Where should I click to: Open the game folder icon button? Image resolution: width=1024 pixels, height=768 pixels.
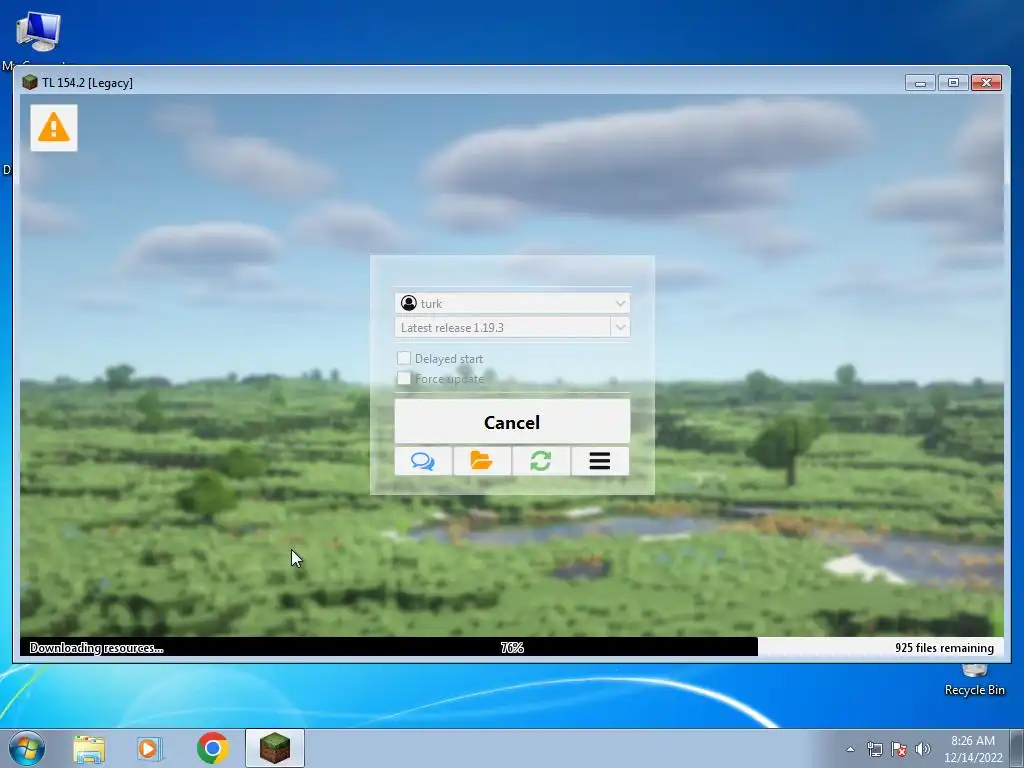[482, 461]
